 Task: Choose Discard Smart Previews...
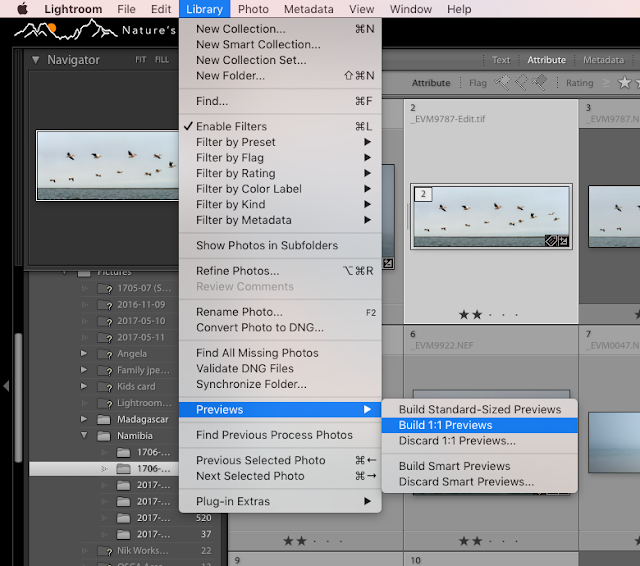tap(480, 482)
